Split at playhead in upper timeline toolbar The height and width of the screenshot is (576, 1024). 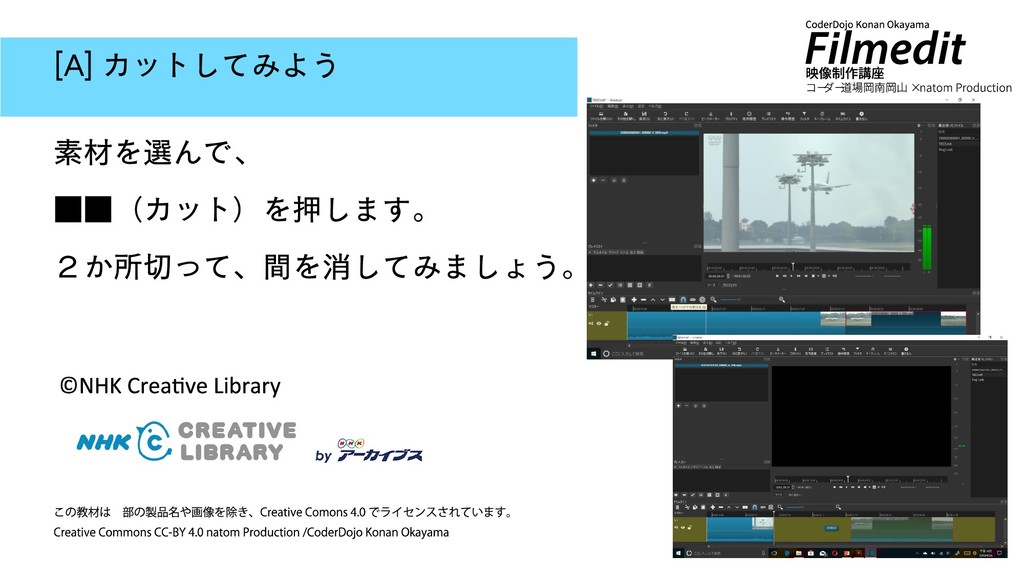pos(672,300)
